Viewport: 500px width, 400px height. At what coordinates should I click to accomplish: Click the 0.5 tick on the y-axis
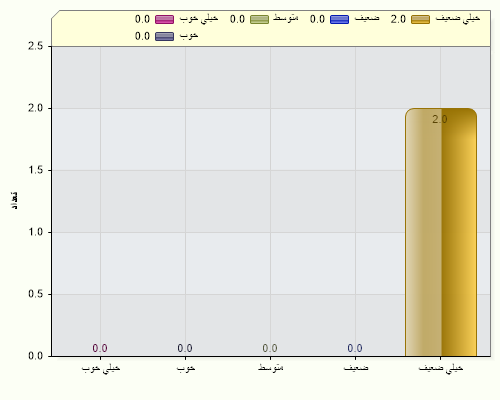pos(36,294)
